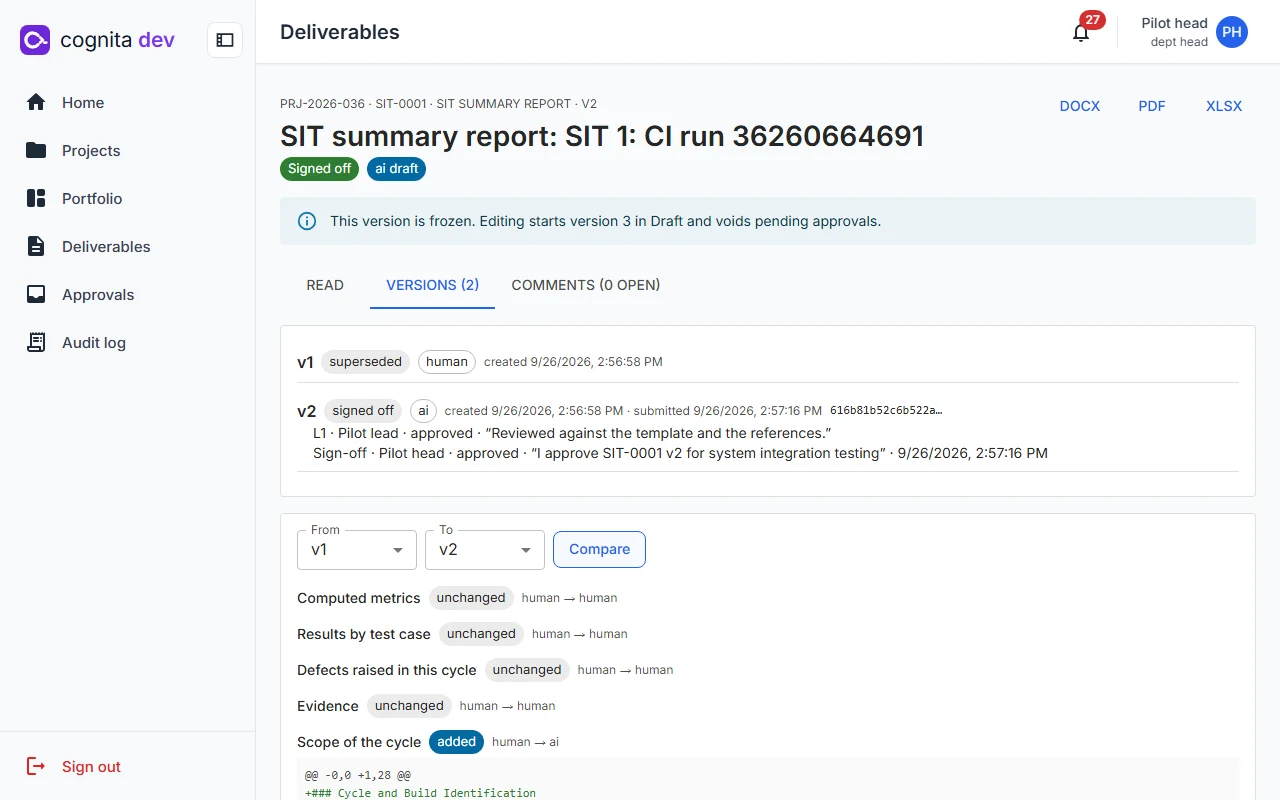Open notifications bell with 27 alerts
The image size is (1280, 800).
tap(1081, 32)
